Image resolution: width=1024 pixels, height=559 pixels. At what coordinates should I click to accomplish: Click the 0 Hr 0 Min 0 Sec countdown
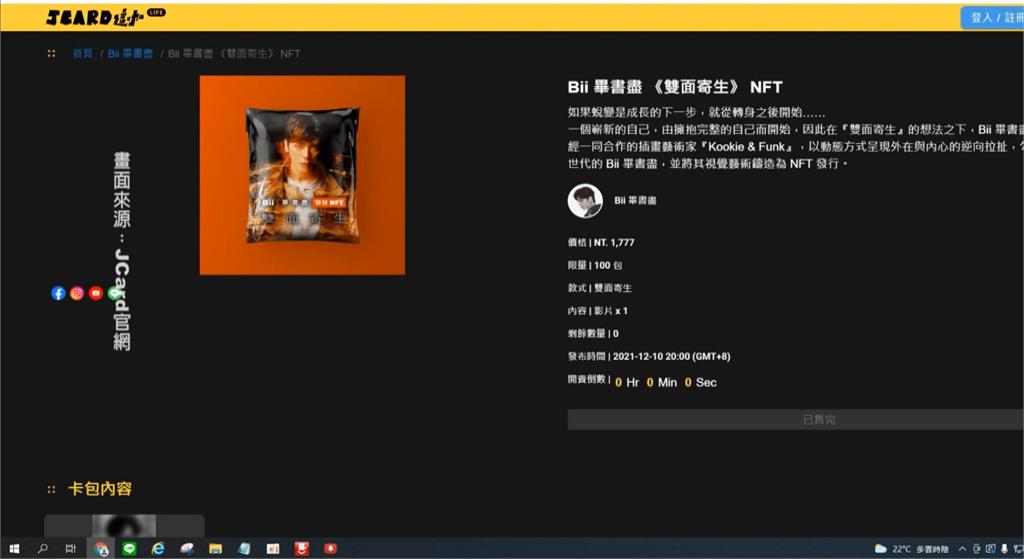[x=665, y=383]
